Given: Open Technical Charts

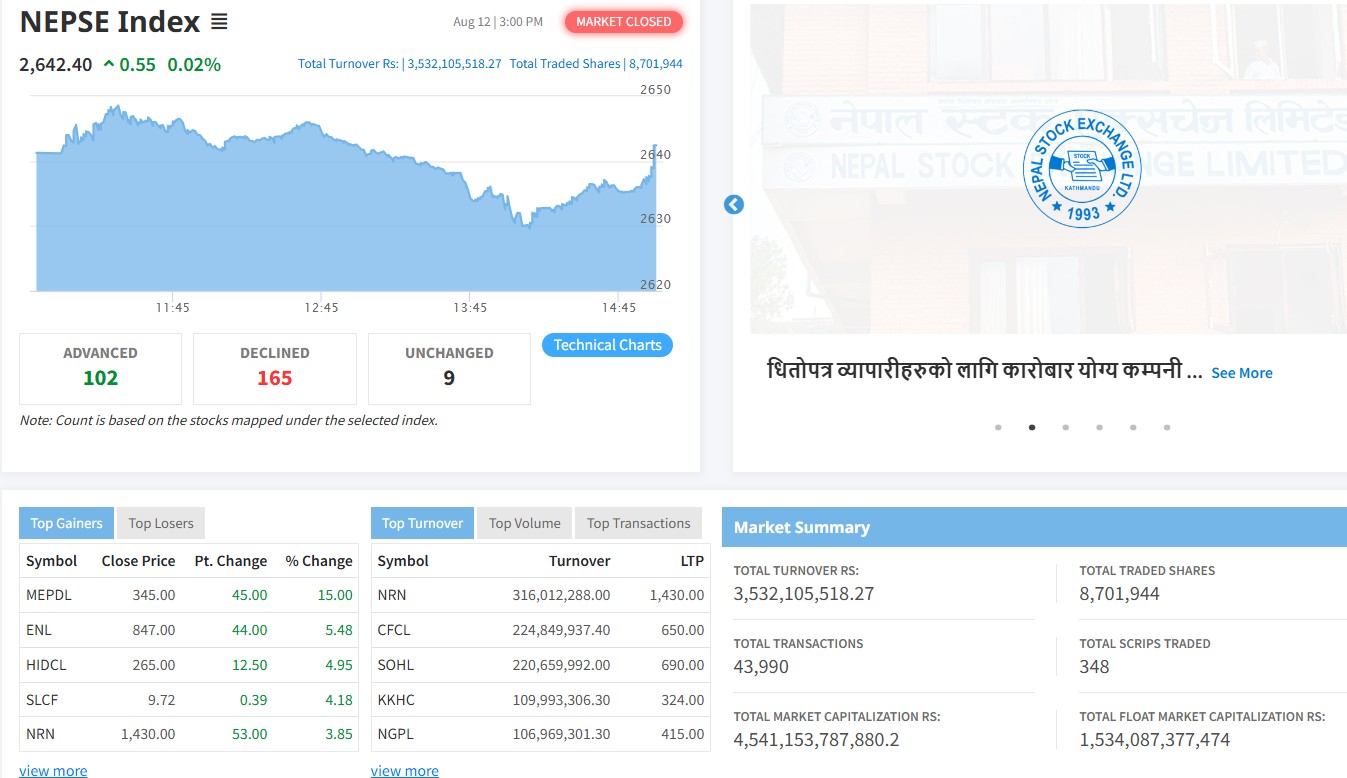Looking at the screenshot, I should [608, 345].
